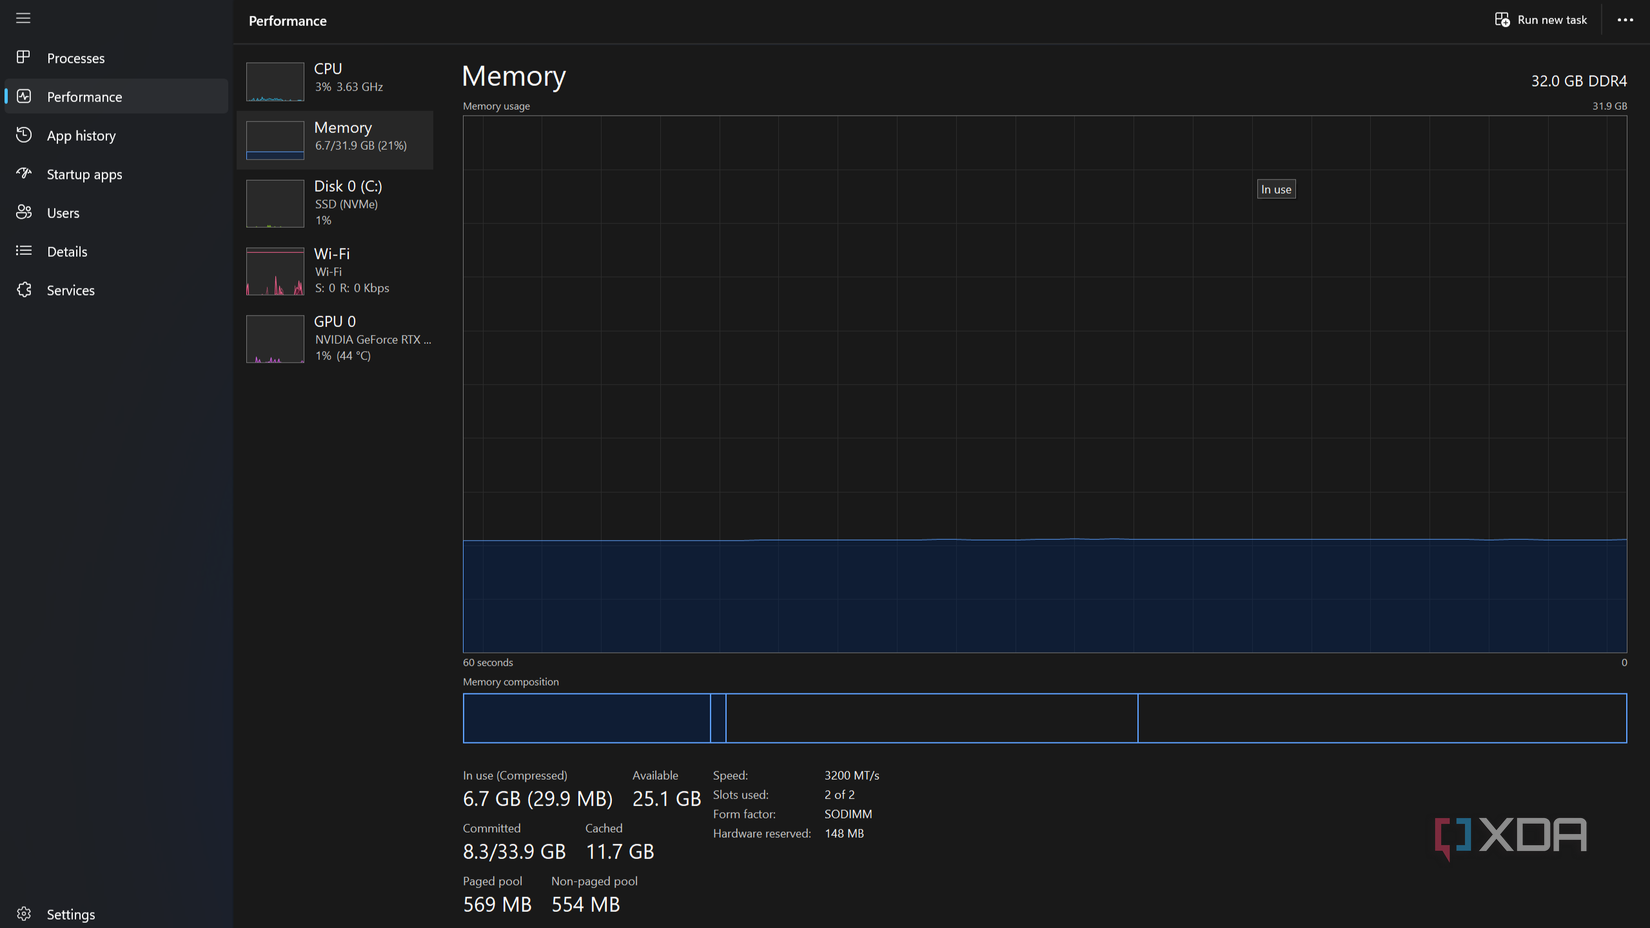The image size is (1650, 928).
Task: Click the 8.3/33.9 GB Committed value
Action: click(514, 852)
